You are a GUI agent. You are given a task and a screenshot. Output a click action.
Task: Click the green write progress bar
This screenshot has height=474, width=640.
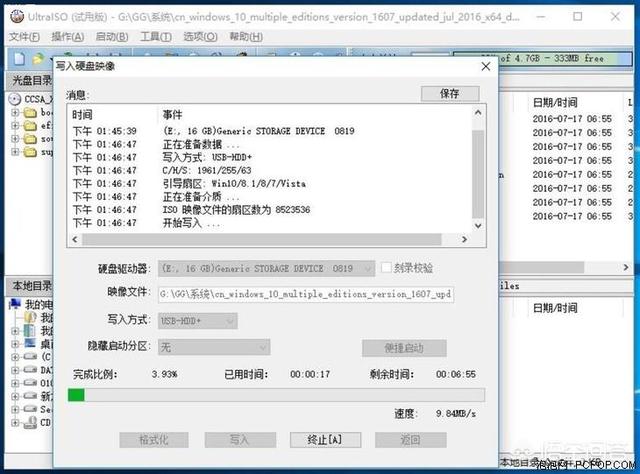pyautogui.click(x=76, y=395)
